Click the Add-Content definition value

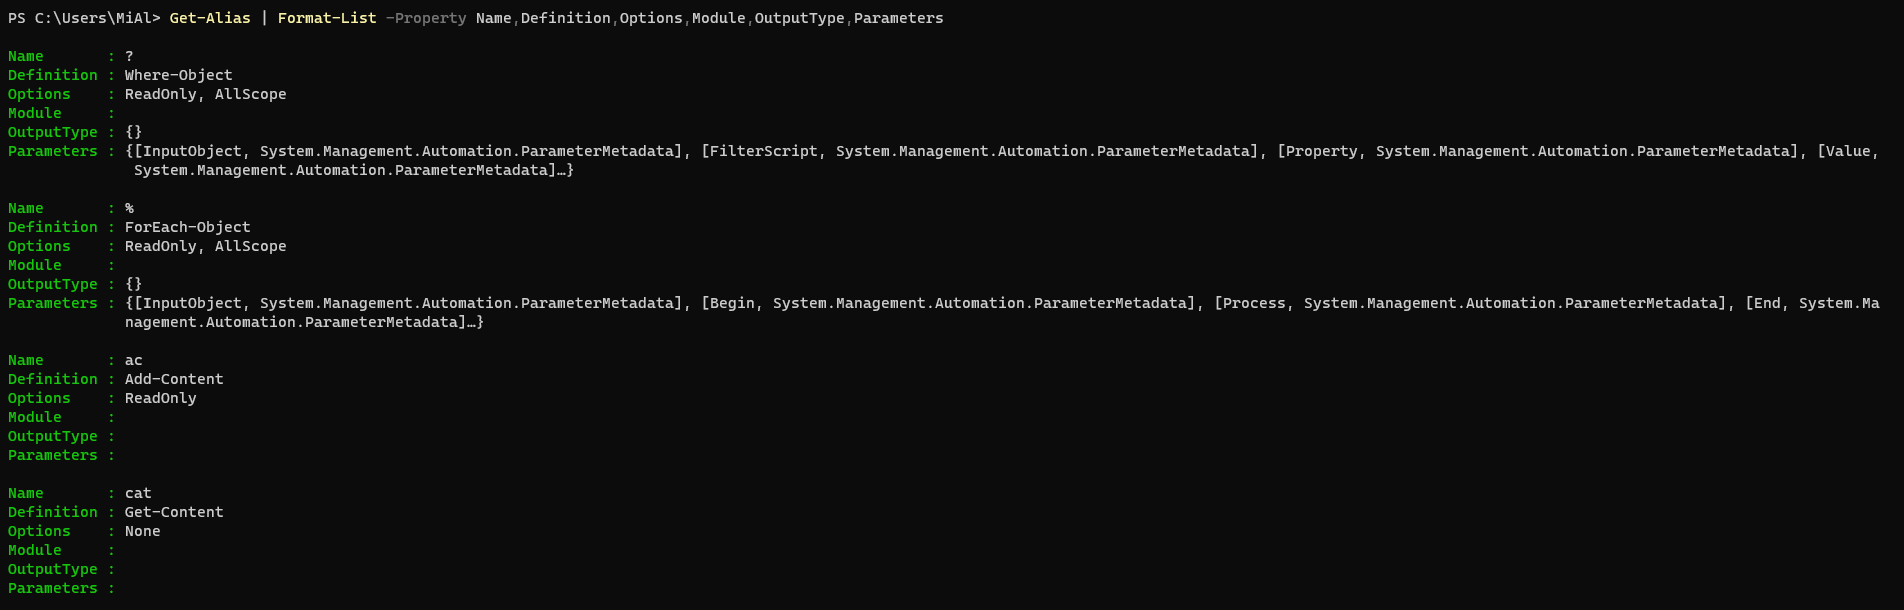[174, 379]
